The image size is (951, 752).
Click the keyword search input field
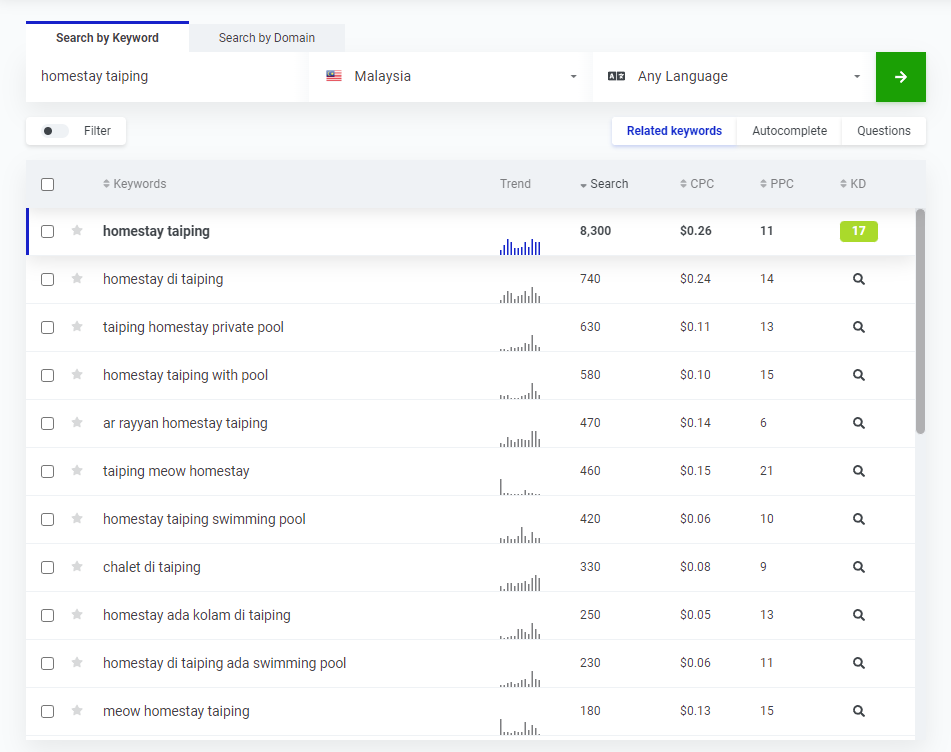coord(165,77)
